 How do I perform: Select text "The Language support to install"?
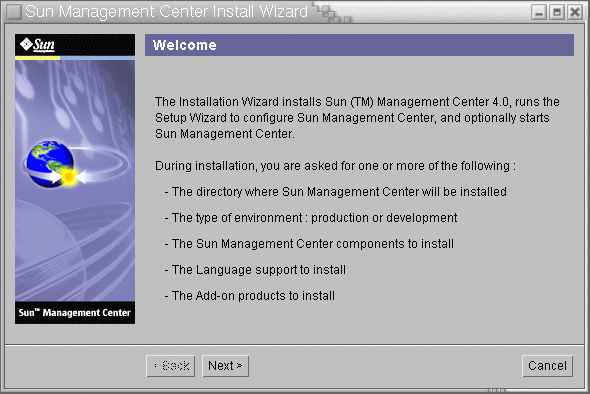pyautogui.click(x=259, y=270)
